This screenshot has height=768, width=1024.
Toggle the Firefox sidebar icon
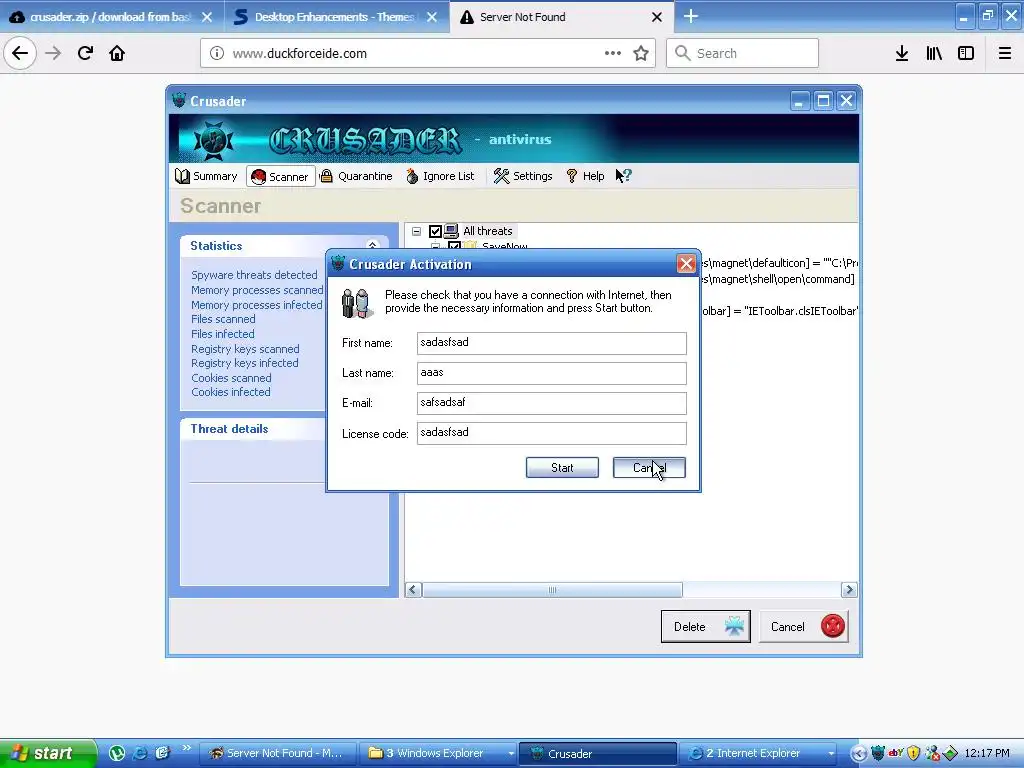pyautogui.click(x=966, y=54)
